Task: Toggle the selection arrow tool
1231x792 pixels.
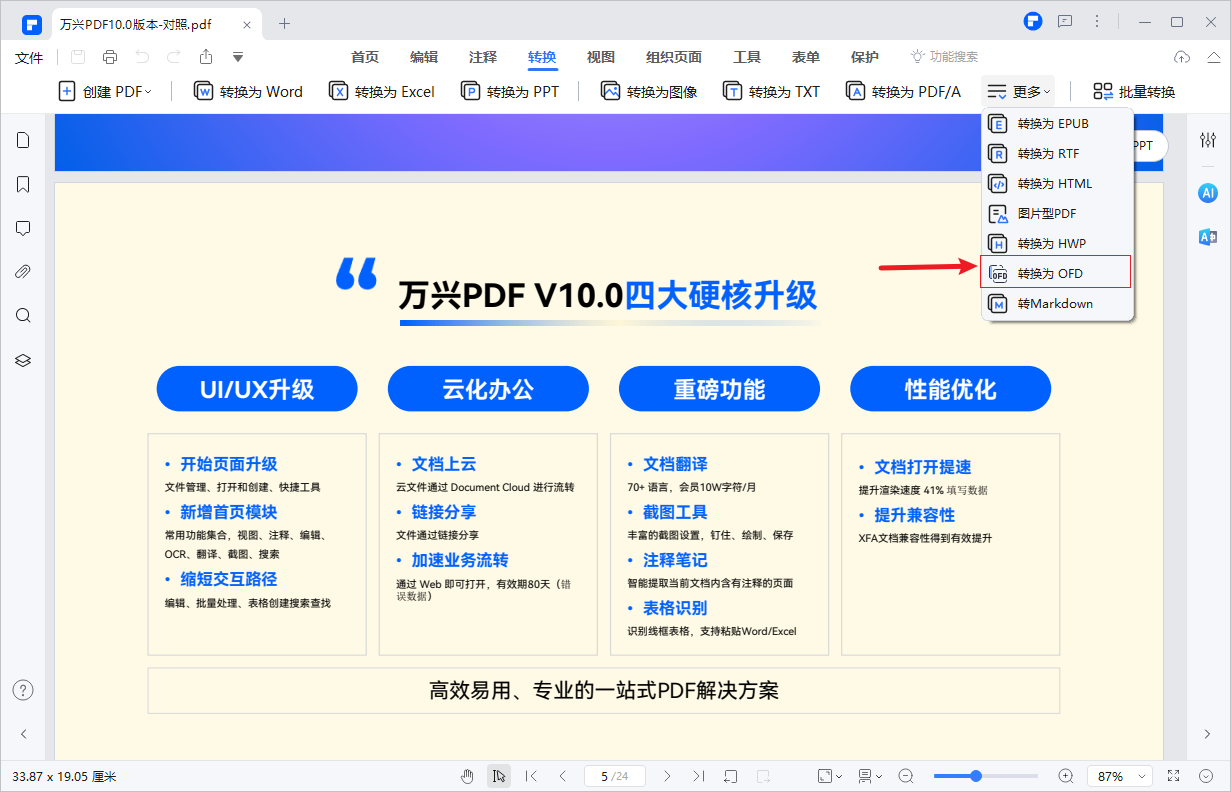Action: 498,775
